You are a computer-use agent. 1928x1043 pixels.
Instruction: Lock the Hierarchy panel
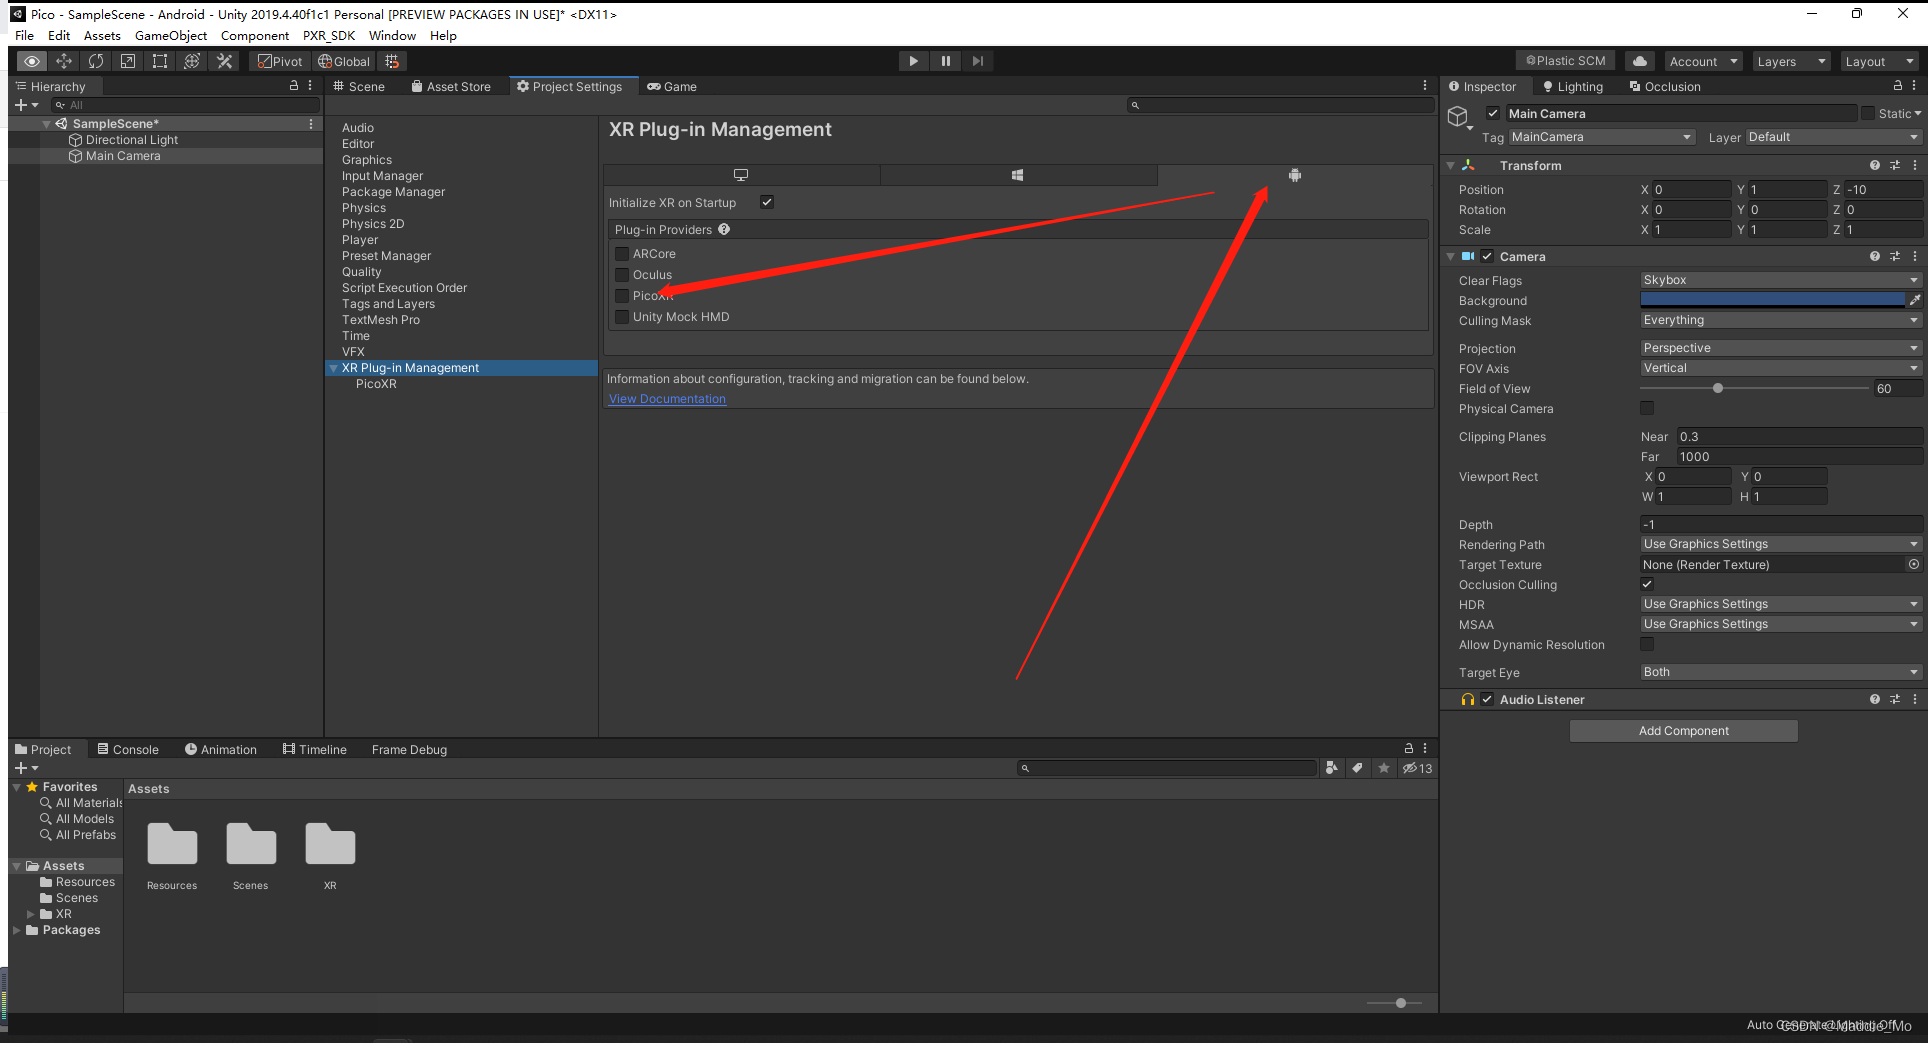[294, 86]
